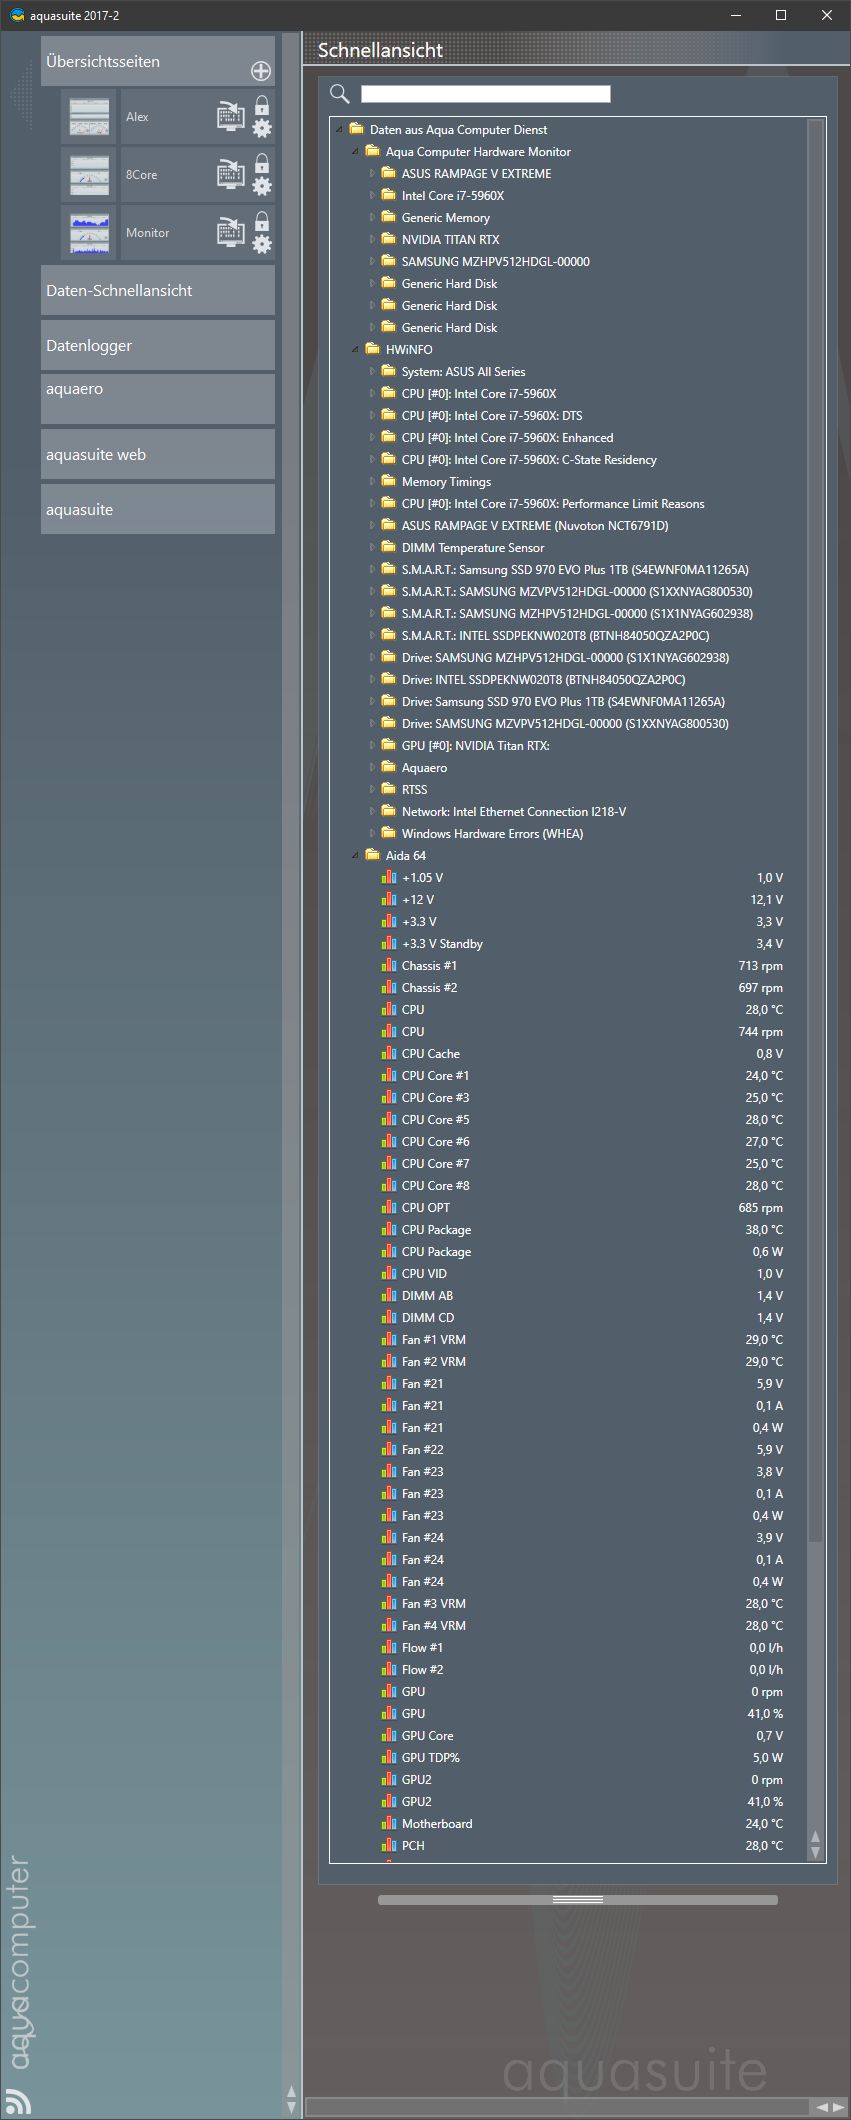Screen dimensions: 851x2120
Task: Open the Alex overview page thumbnail
Action: [90, 117]
